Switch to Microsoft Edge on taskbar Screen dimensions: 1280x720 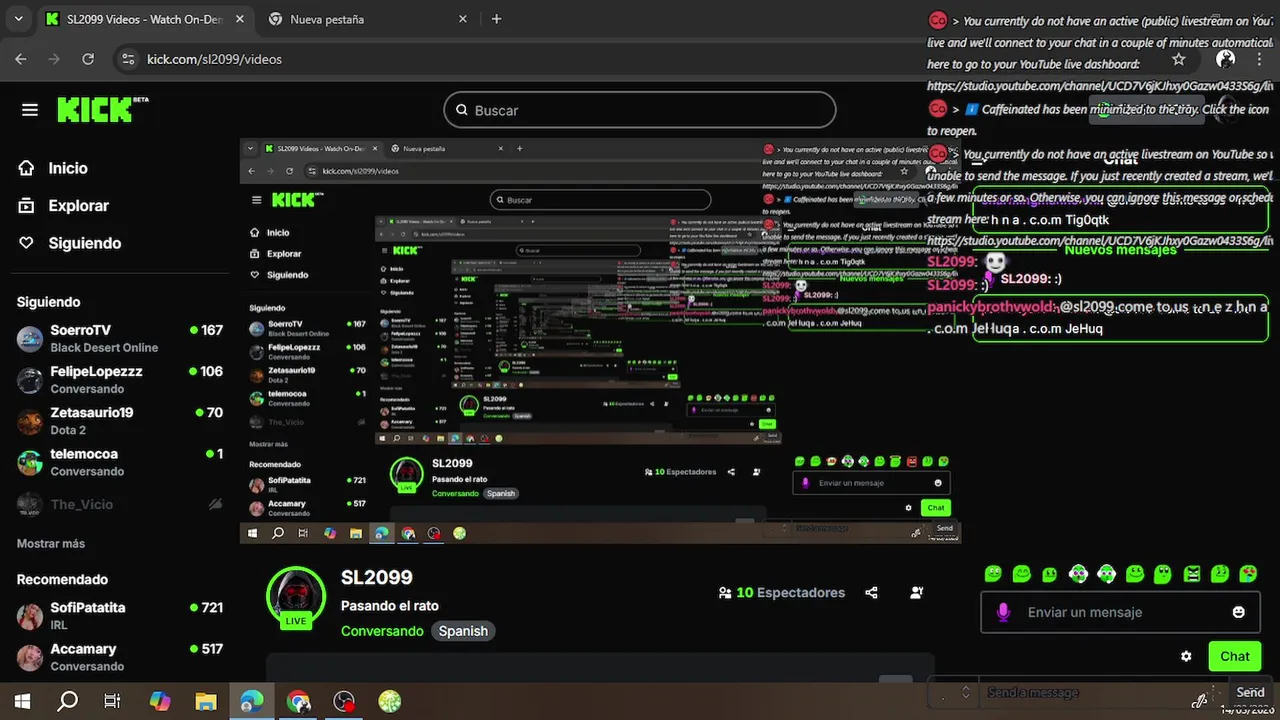pos(251,702)
